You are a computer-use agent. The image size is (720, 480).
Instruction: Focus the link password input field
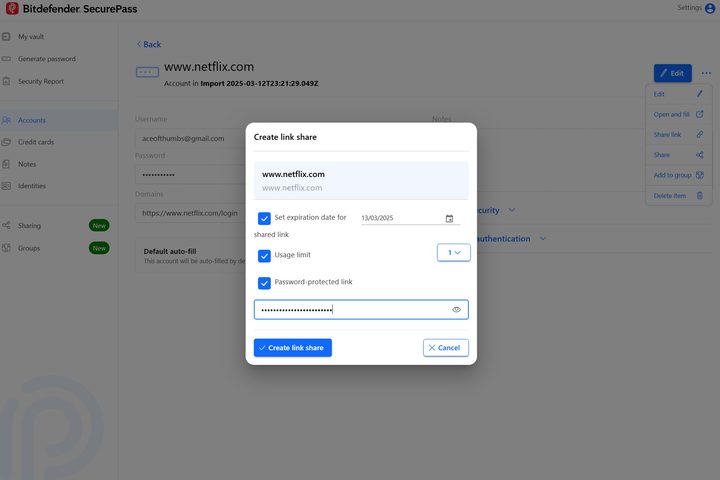coord(361,310)
